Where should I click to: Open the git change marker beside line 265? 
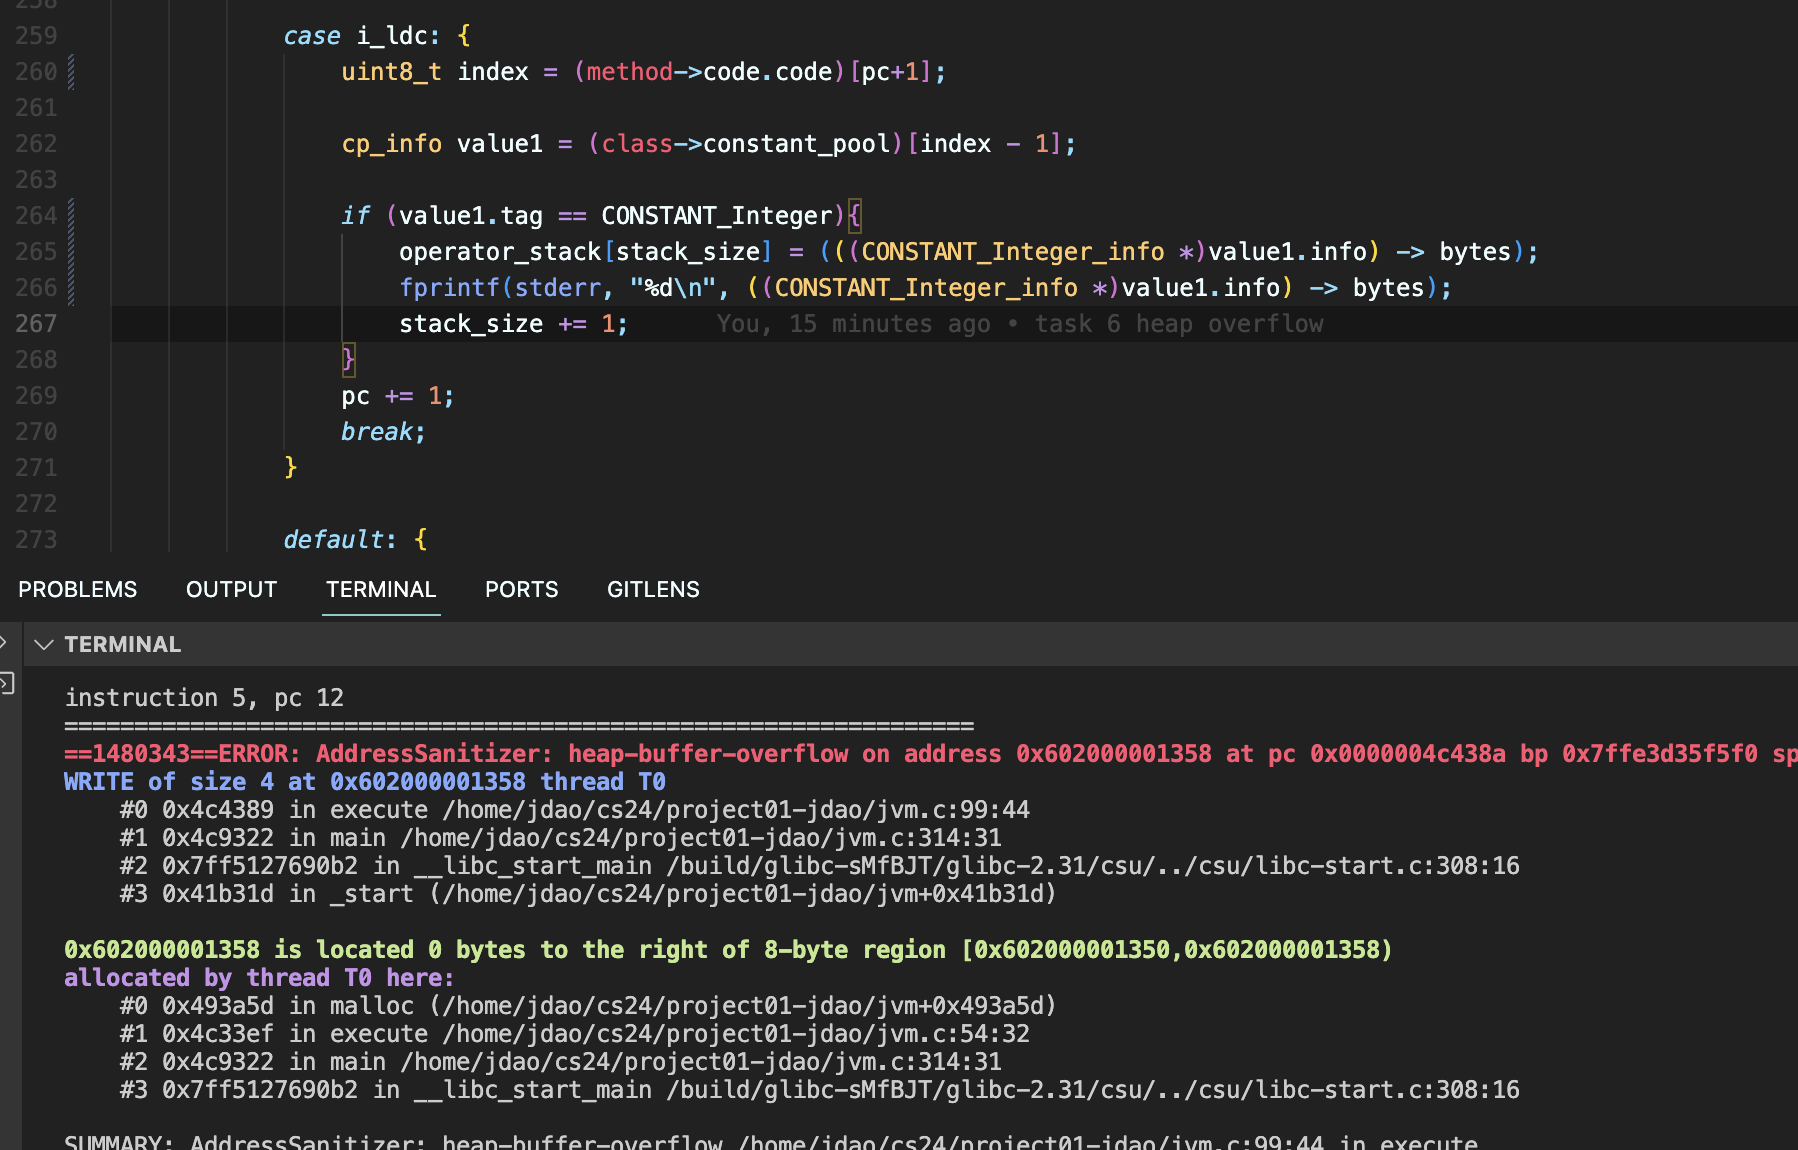coord(71,252)
